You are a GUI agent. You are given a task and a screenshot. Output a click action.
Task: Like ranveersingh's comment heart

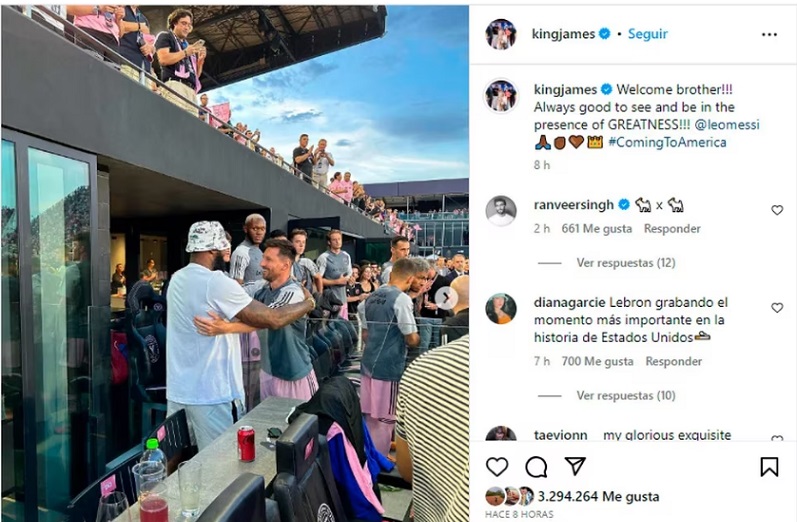click(x=777, y=210)
